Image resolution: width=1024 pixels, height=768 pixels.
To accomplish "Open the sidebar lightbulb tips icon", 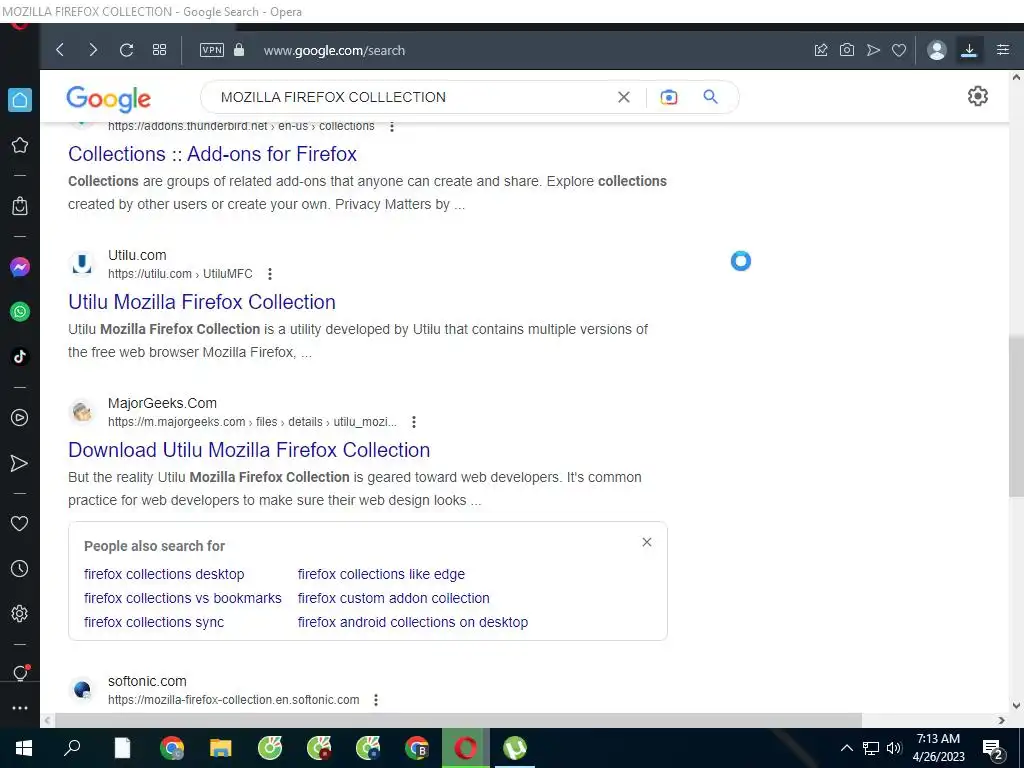I will (20, 673).
